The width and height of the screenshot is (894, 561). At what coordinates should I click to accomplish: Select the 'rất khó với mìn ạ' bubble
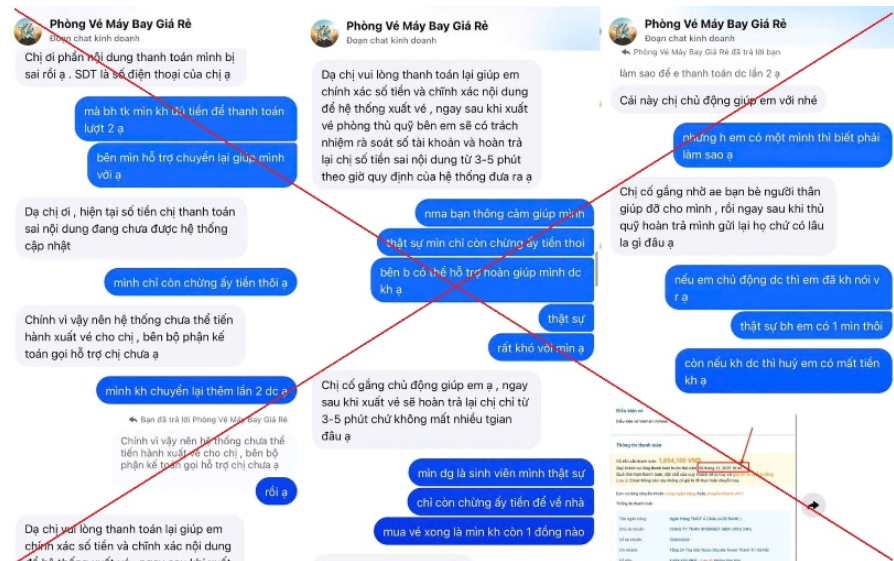tap(541, 348)
